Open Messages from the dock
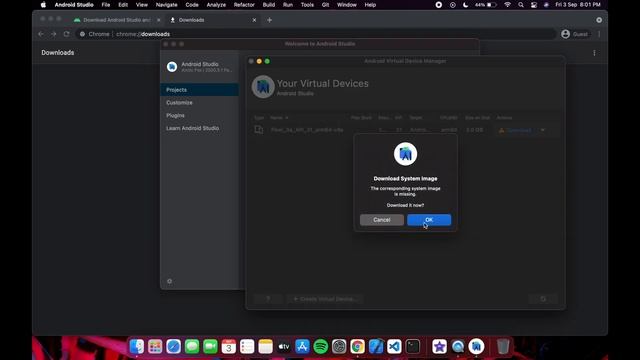 coord(192,347)
